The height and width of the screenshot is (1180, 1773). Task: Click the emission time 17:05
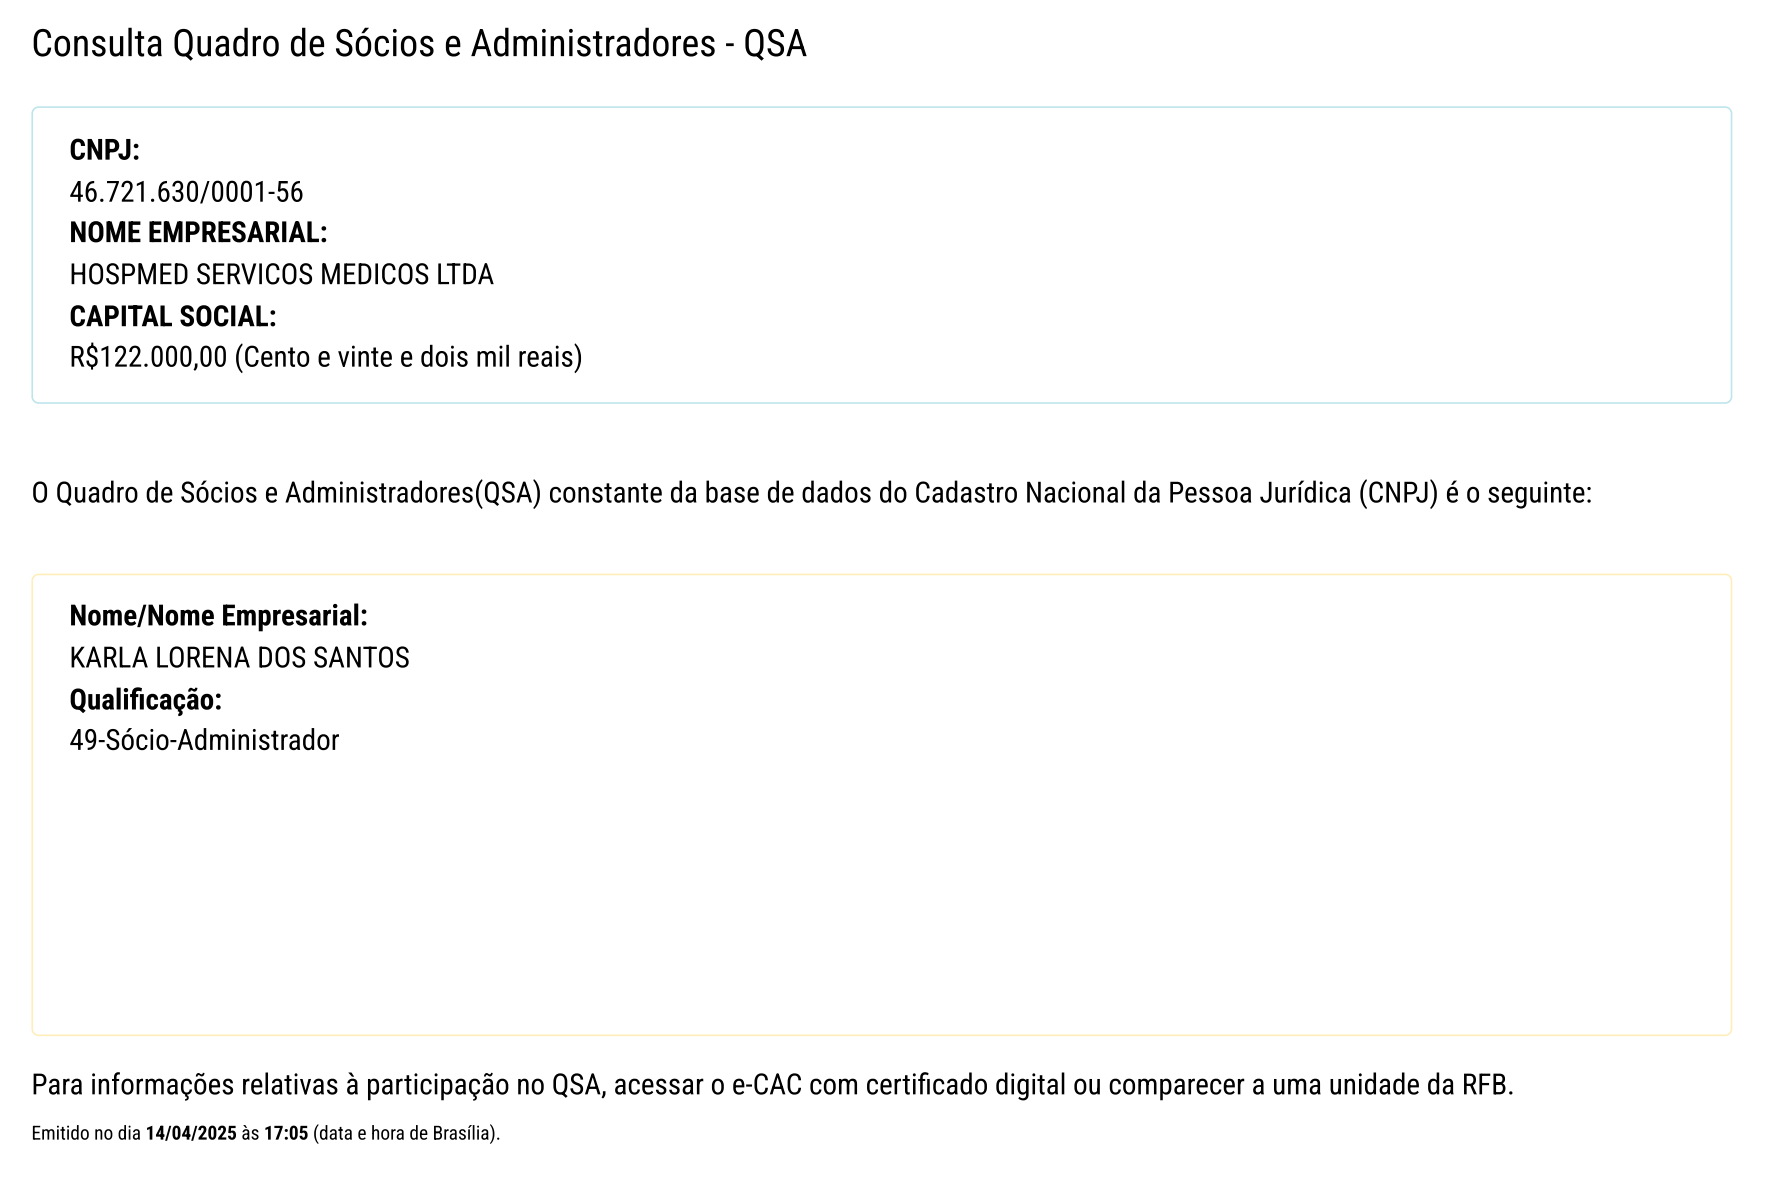(x=286, y=1134)
